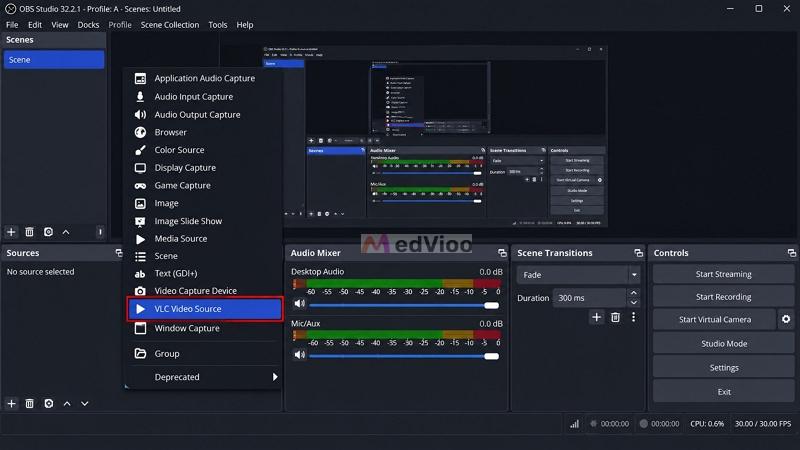Click Start Recording
The image size is (800, 450).
coord(723,297)
